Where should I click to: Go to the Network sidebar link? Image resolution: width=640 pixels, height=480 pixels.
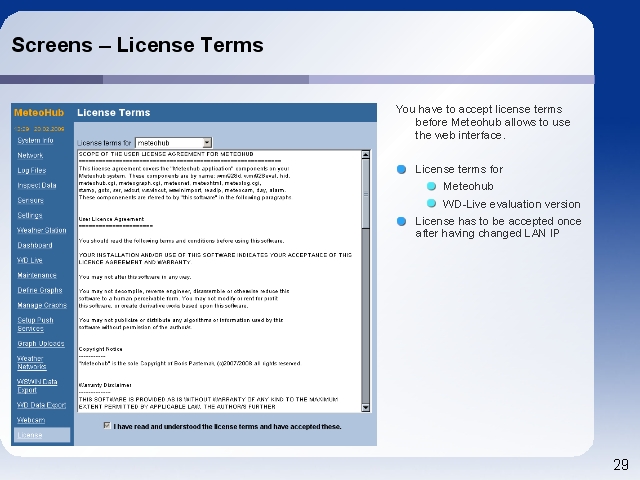coord(30,156)
